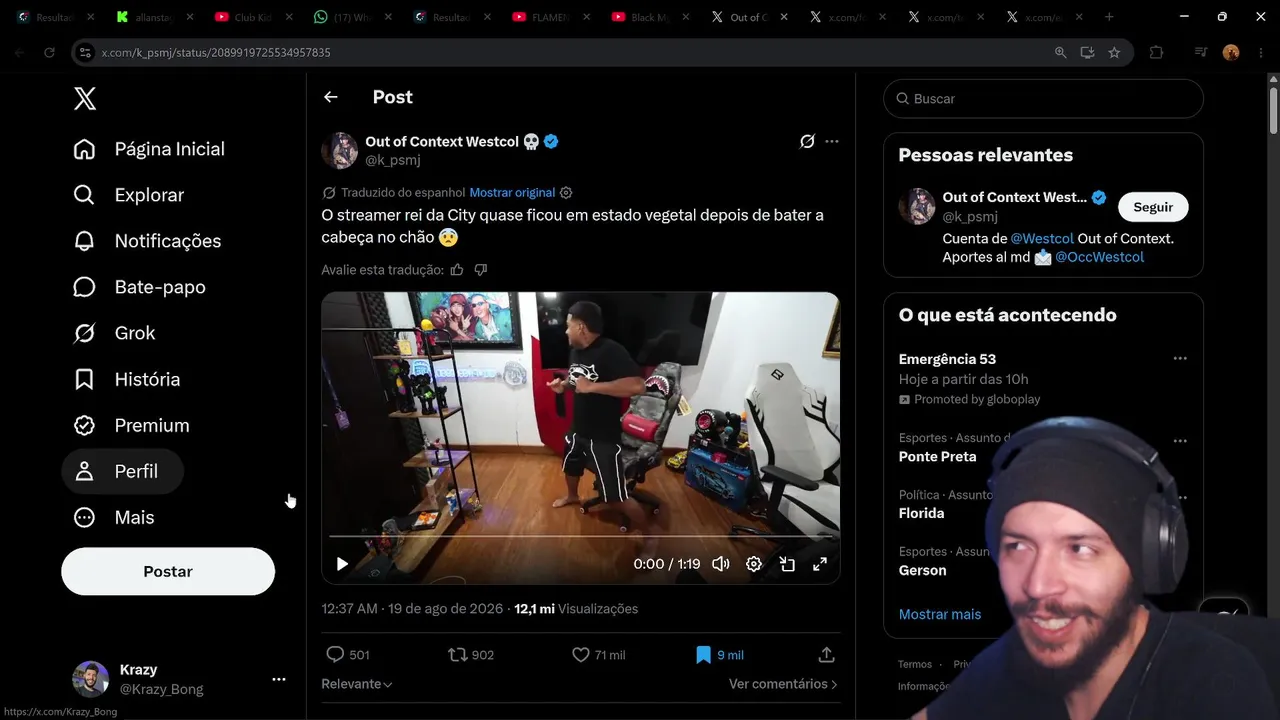Toggle the bookmark with 9 mil saves
The height and width of the screenshot is (720, 1280).
pos(719,655)
